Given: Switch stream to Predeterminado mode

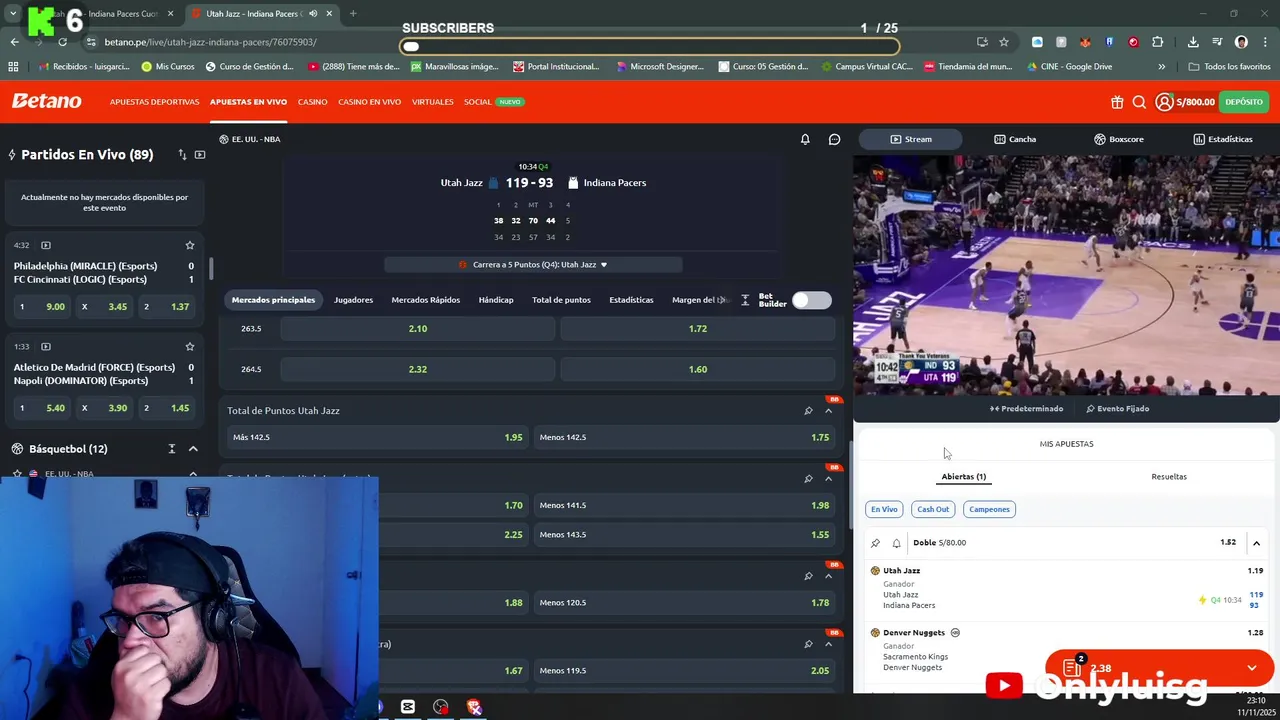Looking at the screenshot, I should tap(1026, 409).
